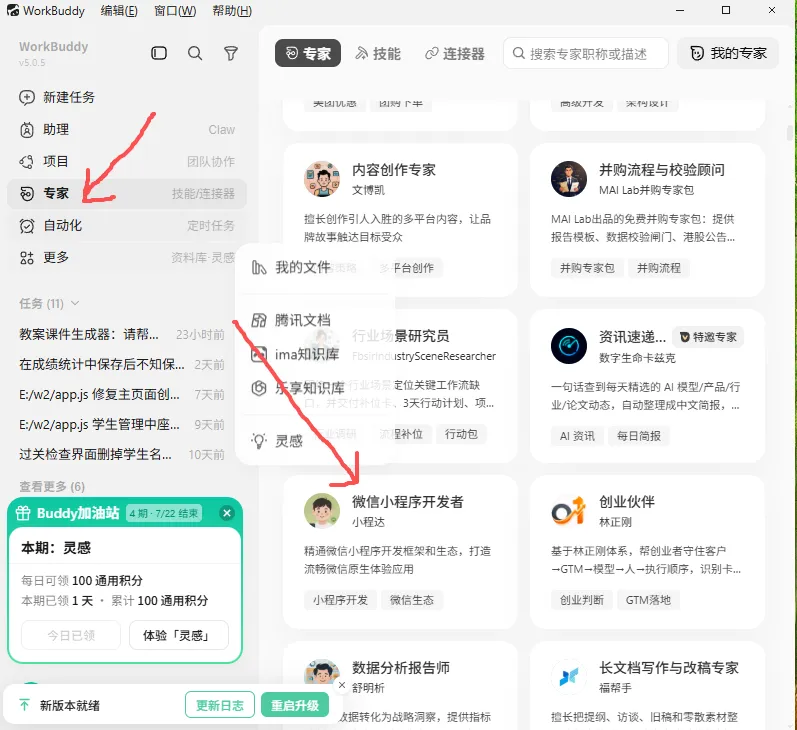The image size is (797, 730).
Task: Switch to the 技能 tab
Action: click(378, 53)
